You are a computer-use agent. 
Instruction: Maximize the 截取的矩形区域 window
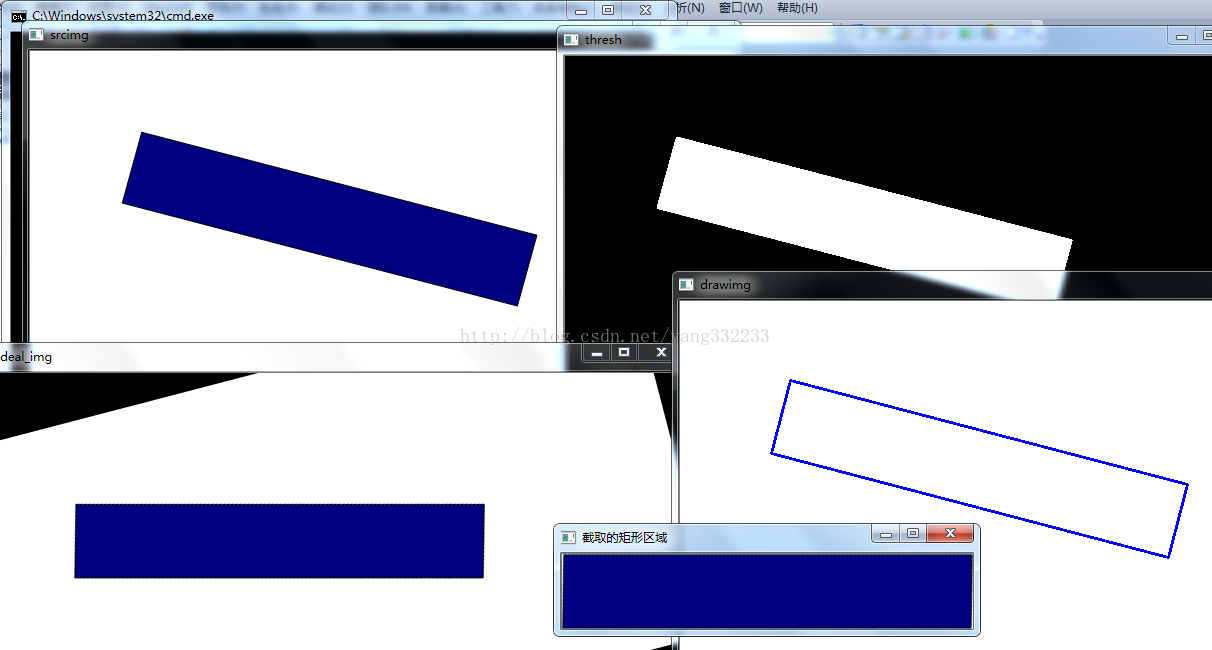[912, 535]
